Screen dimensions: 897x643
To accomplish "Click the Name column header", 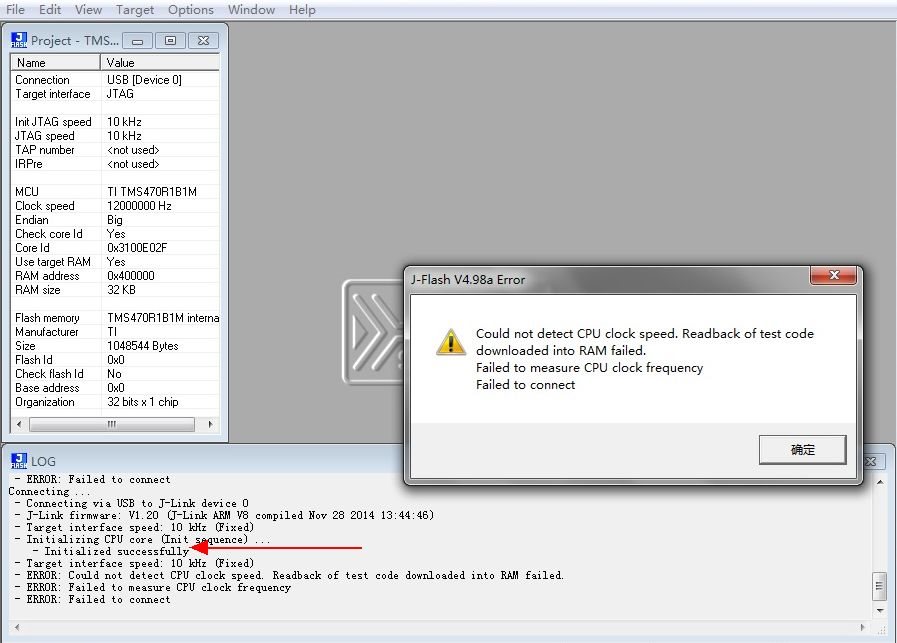I will click(x=55, y=62).
